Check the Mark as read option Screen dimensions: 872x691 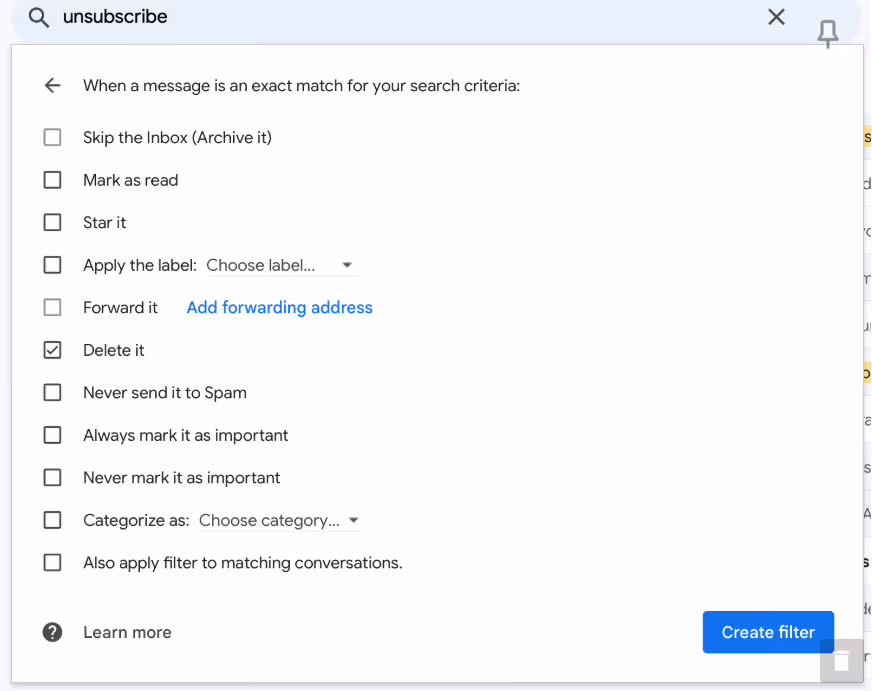pos(52,180)
